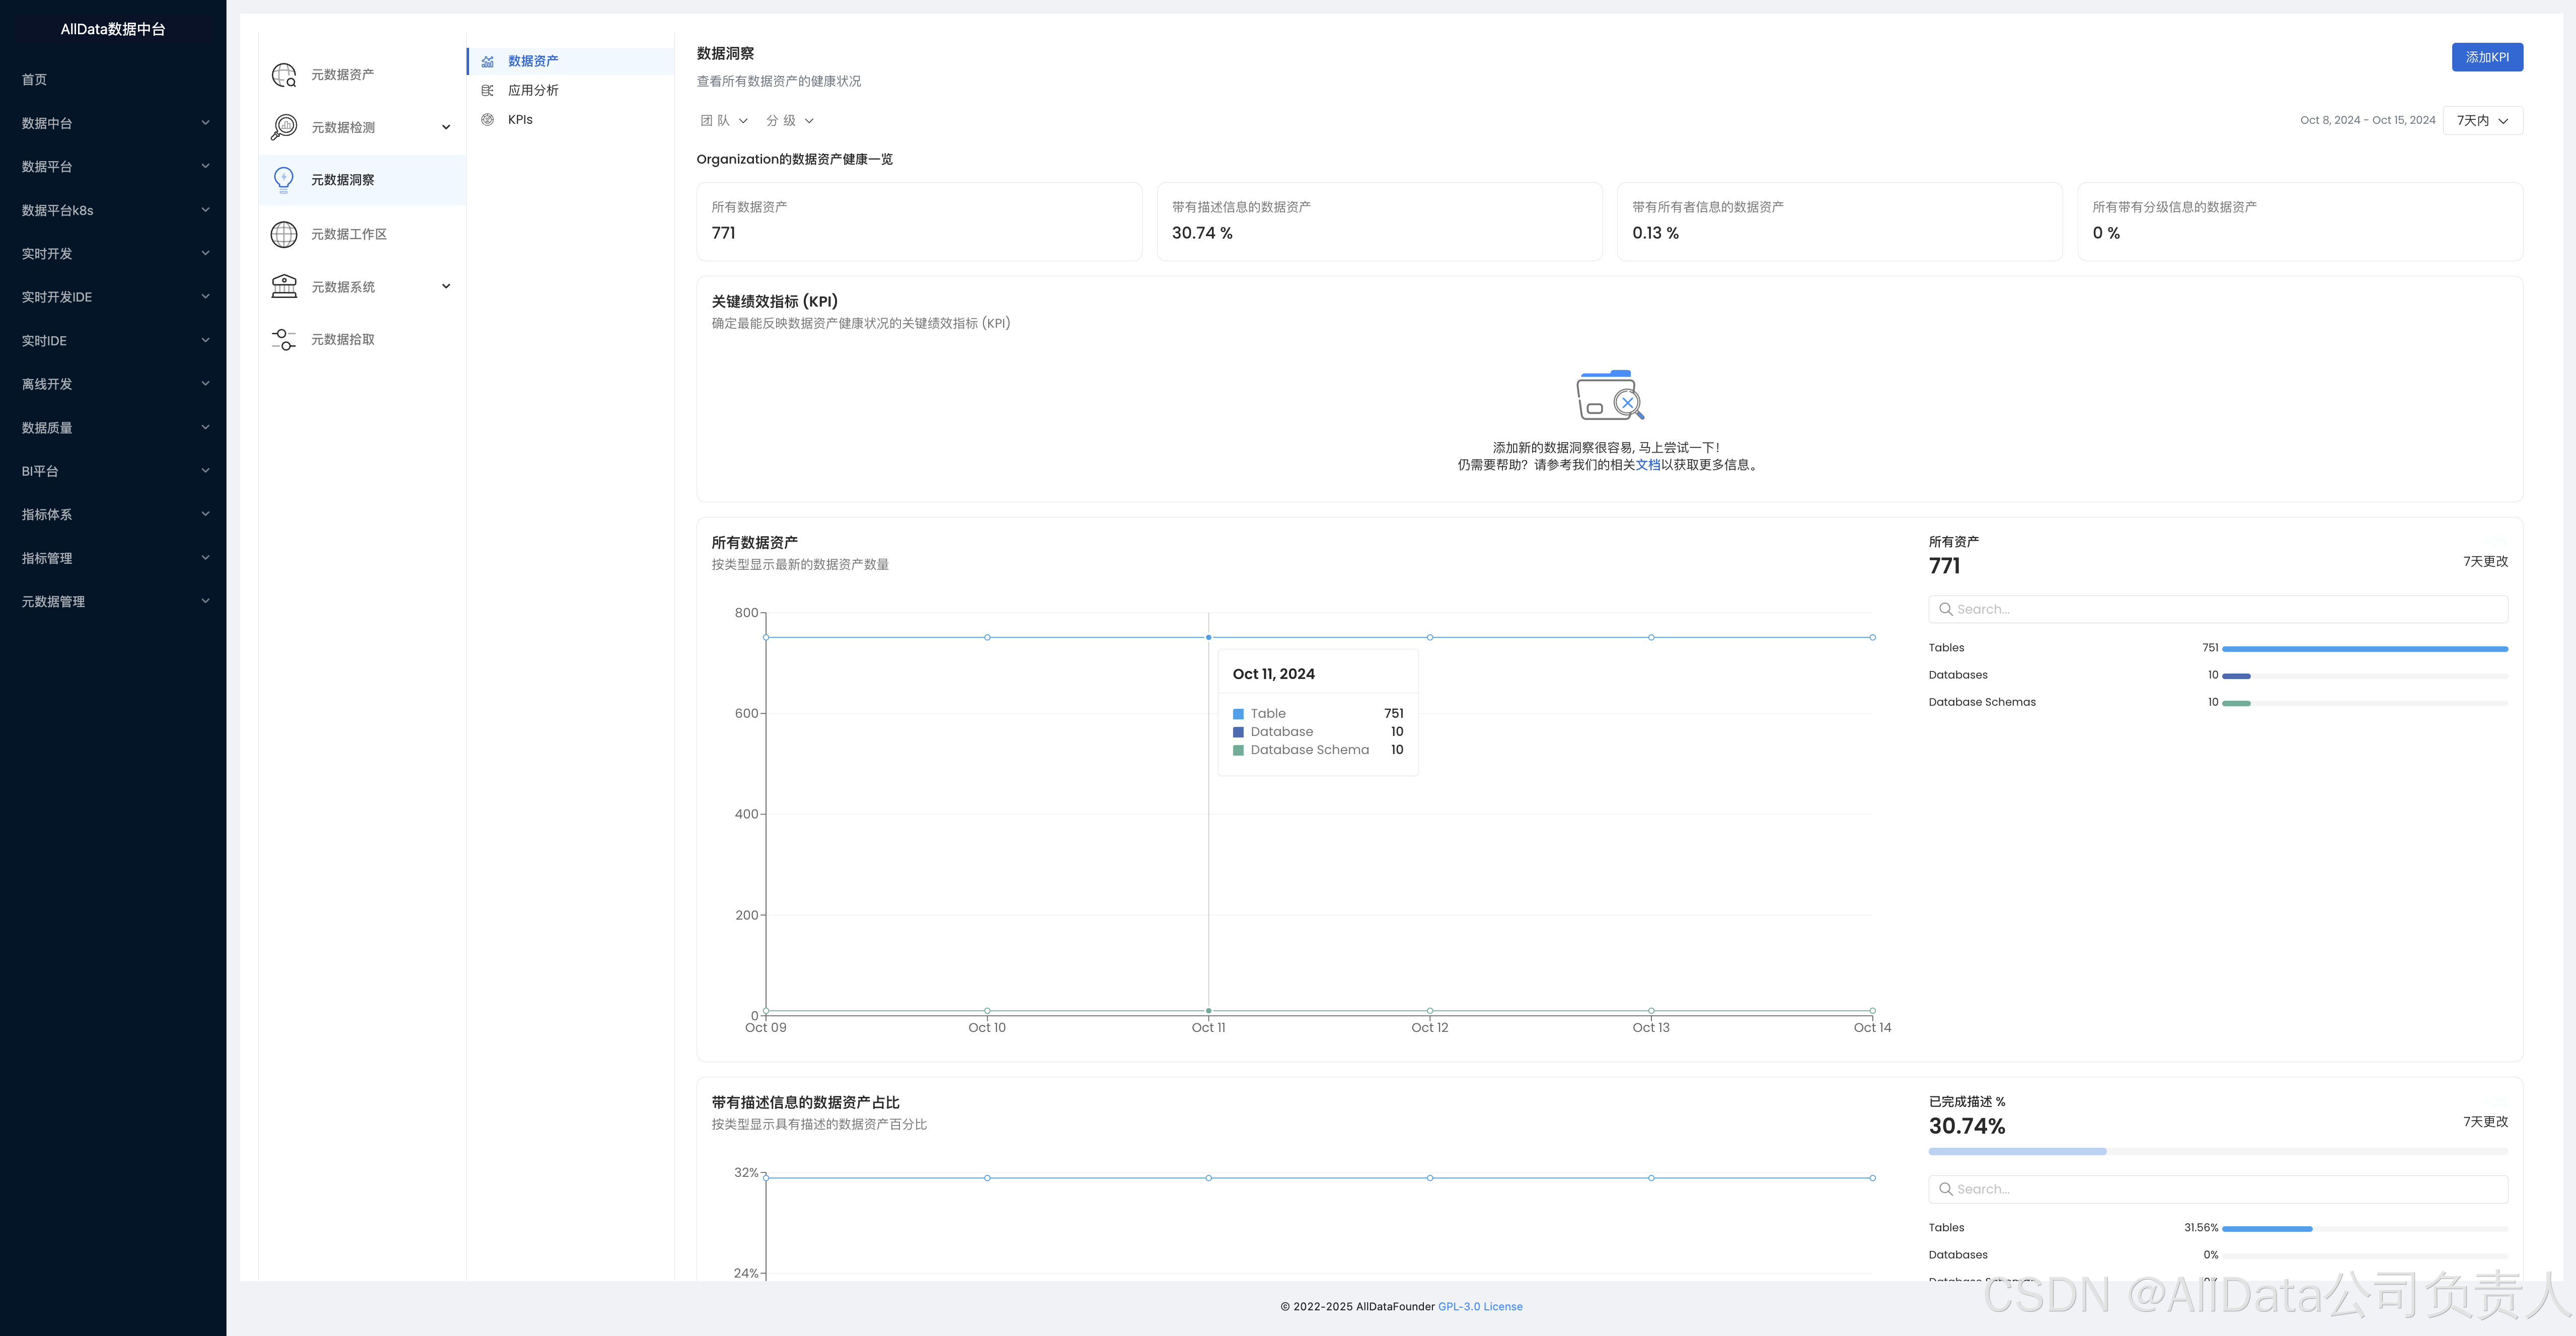
Task: Select the 数据资产 tab
Action: pyautogui.click(x=533, y=61)
